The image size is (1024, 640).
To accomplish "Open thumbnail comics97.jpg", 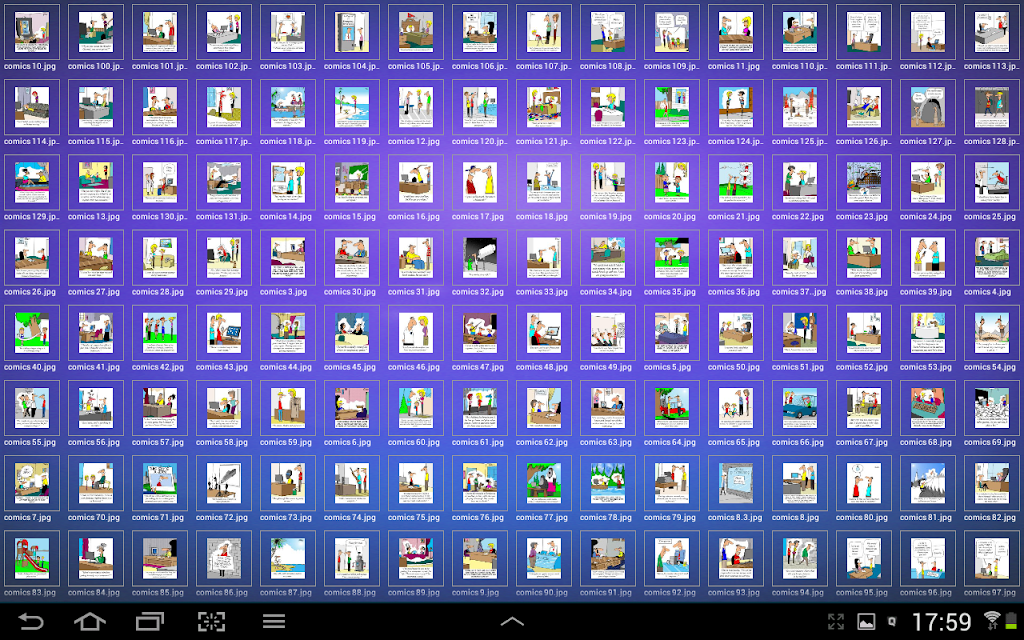I will (x=991, y=558).
